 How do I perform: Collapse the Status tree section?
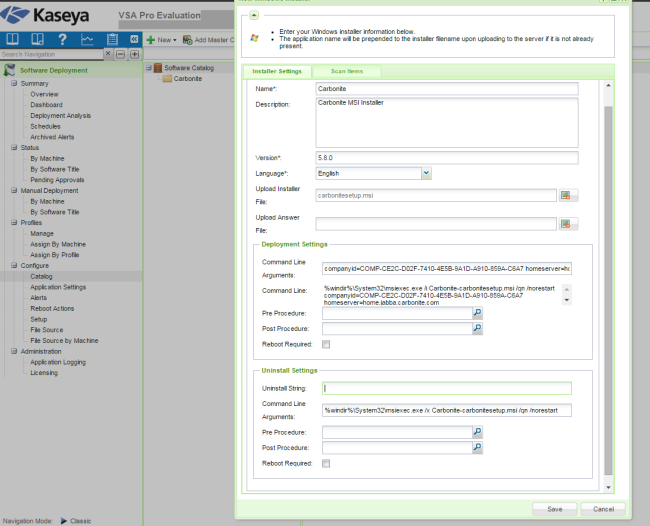(x=14, y=147)
